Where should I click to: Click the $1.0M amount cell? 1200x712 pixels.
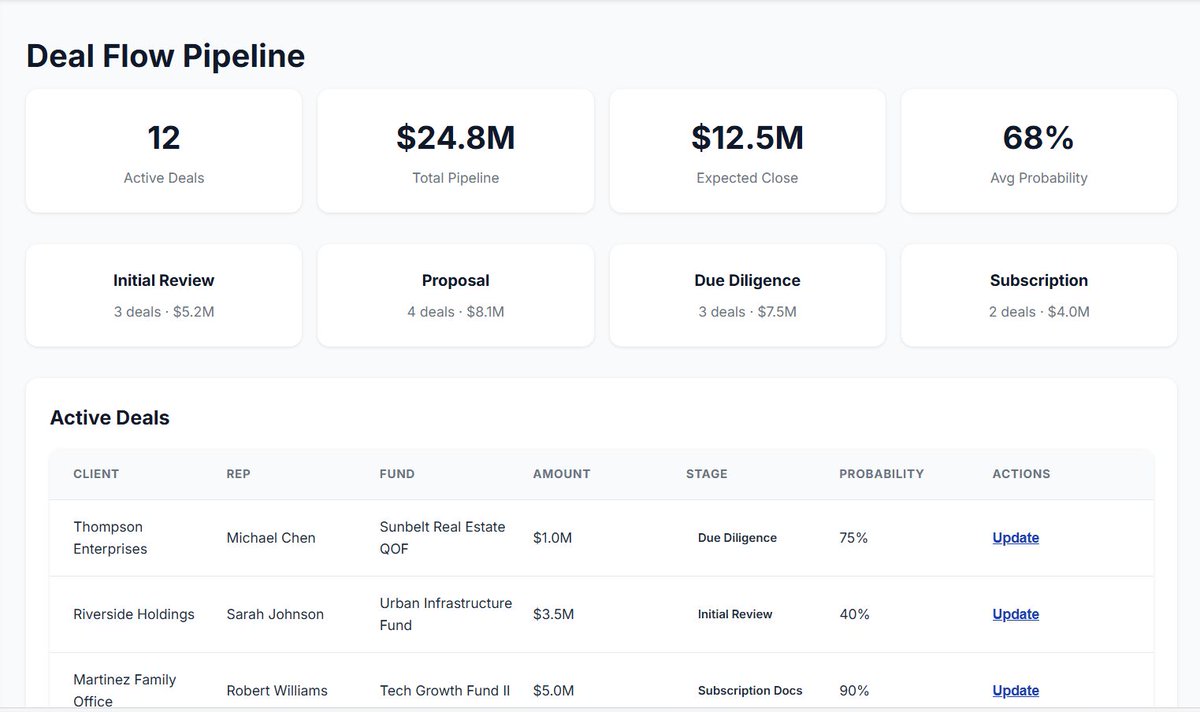point(552,538)
